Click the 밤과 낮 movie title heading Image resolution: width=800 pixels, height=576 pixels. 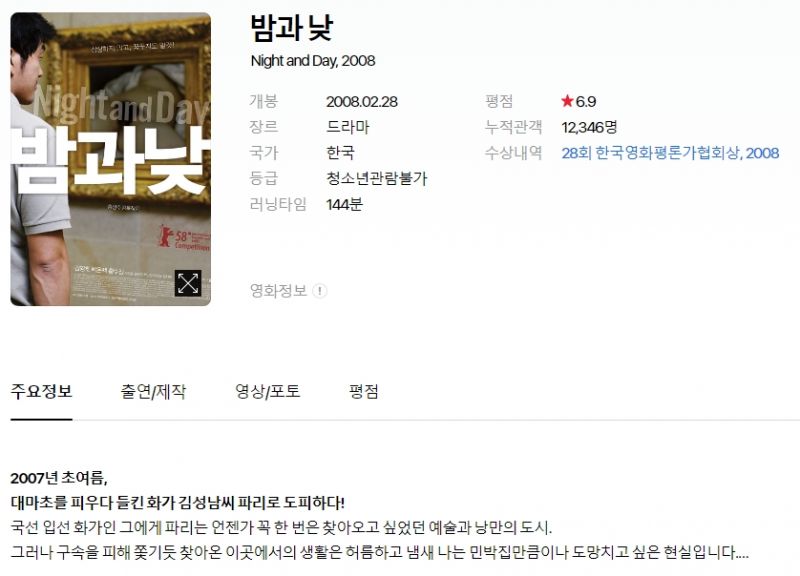(292, 28)
